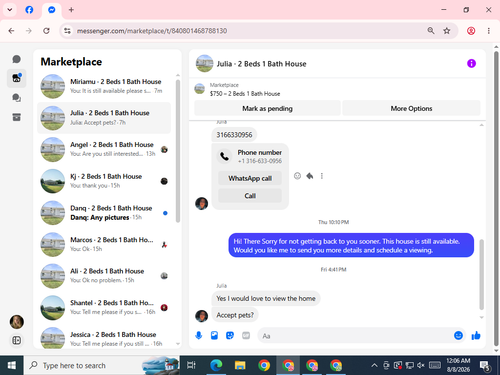
Task: Click the messenger.com address bar URL
Action: click(152, 31)
